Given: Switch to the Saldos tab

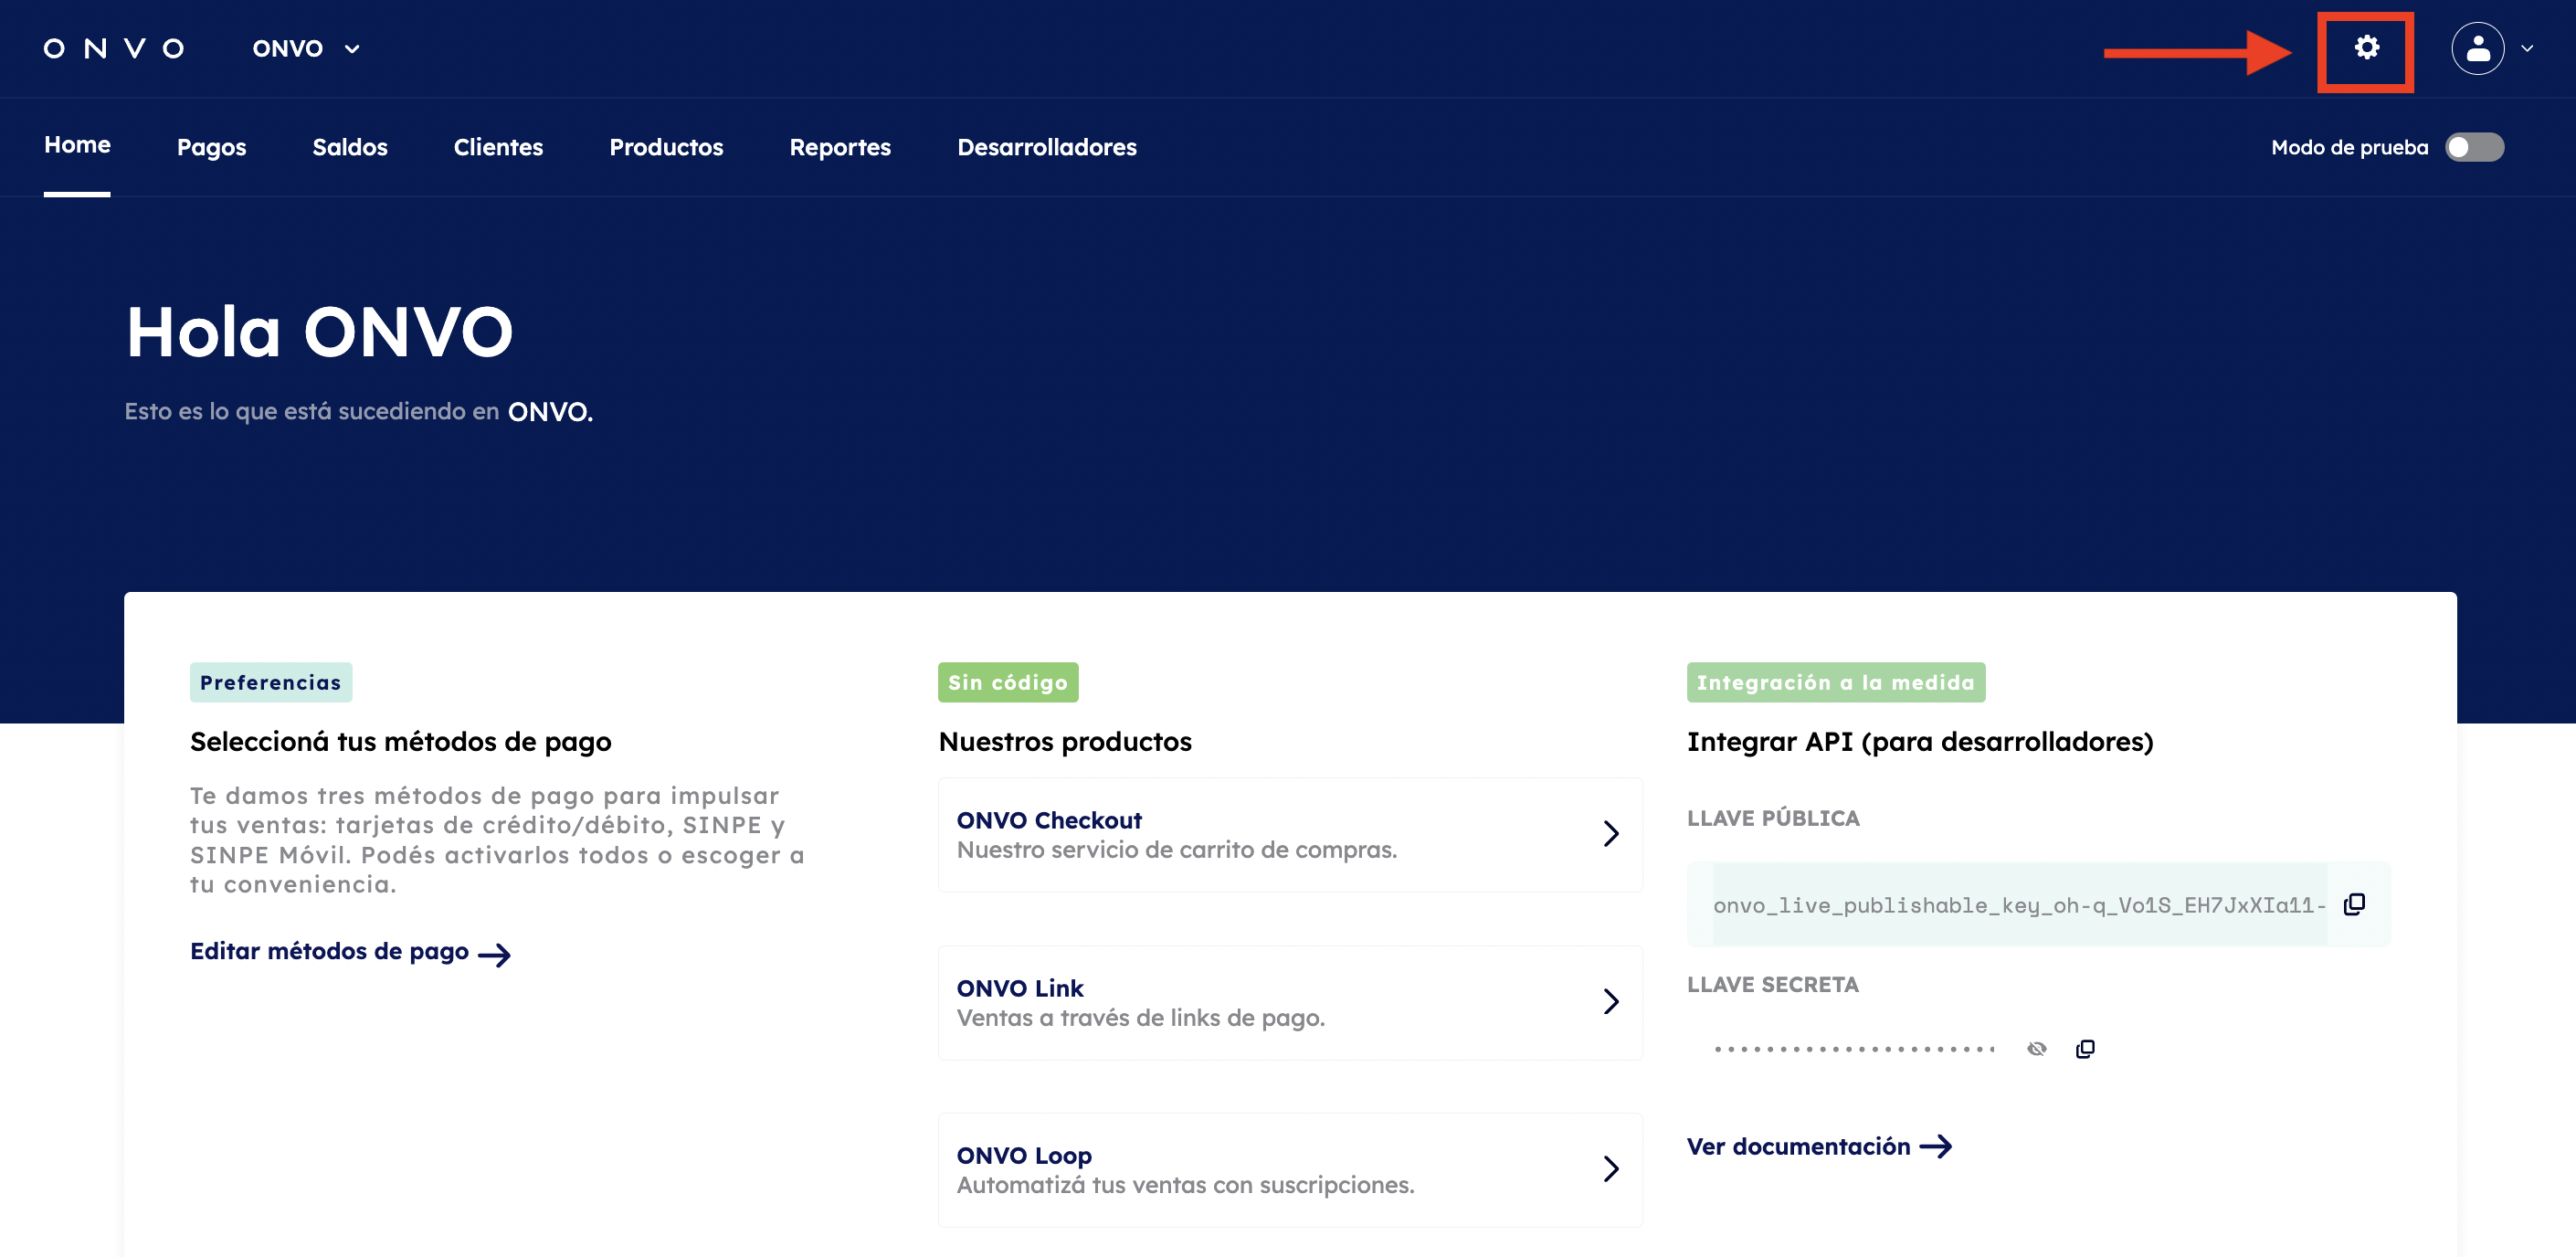Looking at the screenshot, I should pyautogui.click(x=349, y=147).
